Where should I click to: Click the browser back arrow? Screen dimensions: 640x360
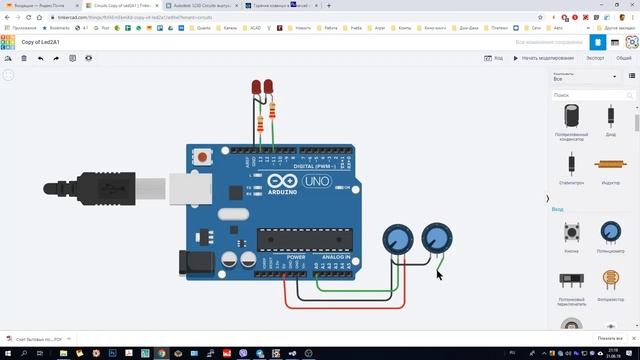coord(7,18)
